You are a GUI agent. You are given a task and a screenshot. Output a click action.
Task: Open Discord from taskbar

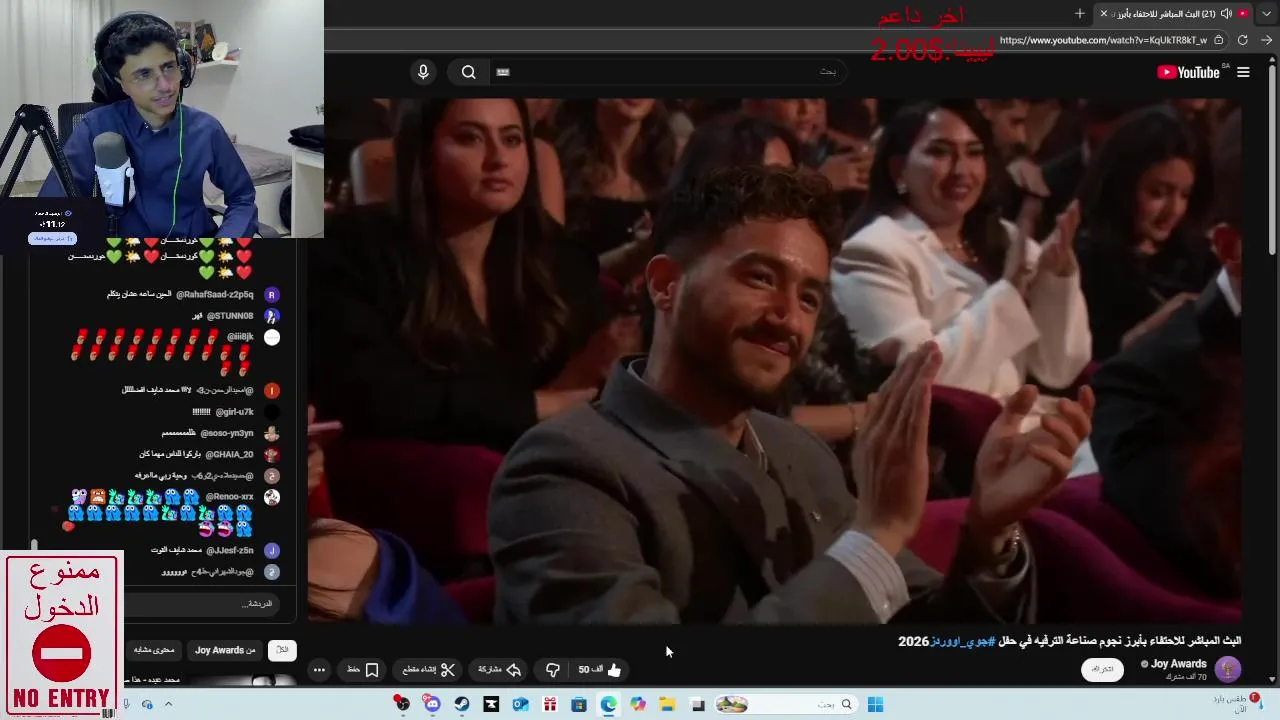432,704
